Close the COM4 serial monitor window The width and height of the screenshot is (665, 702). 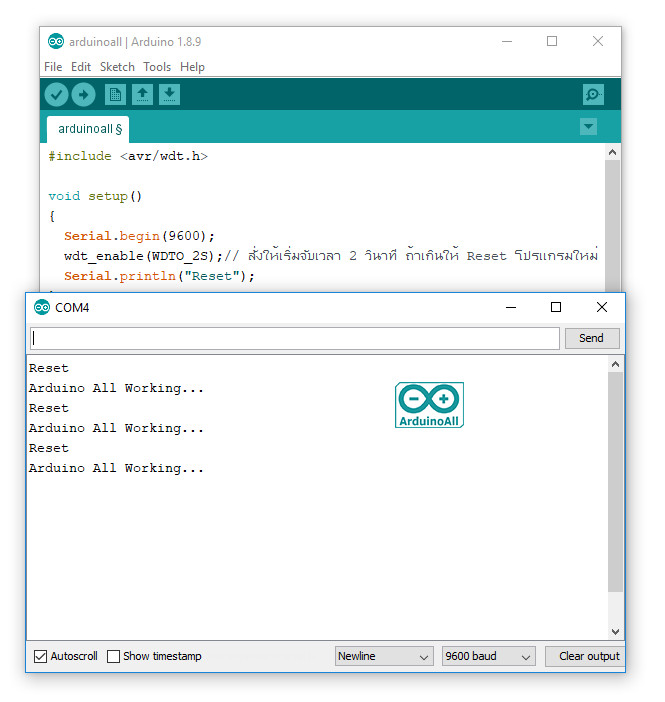(602, 307)
